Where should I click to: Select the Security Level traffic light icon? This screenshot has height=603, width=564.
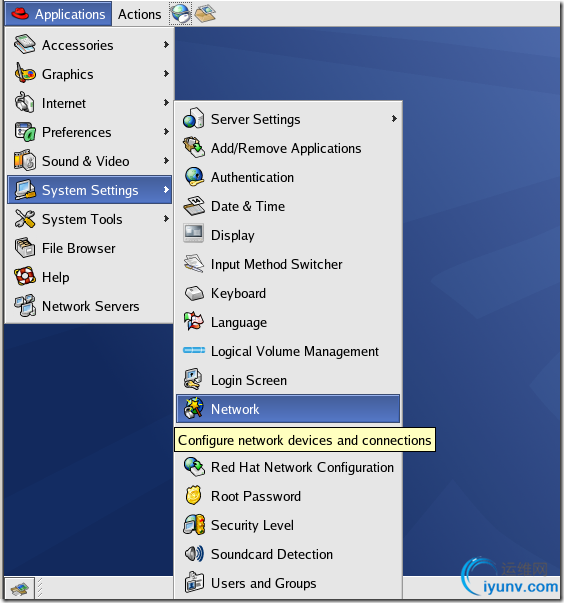tap(194, 525)
